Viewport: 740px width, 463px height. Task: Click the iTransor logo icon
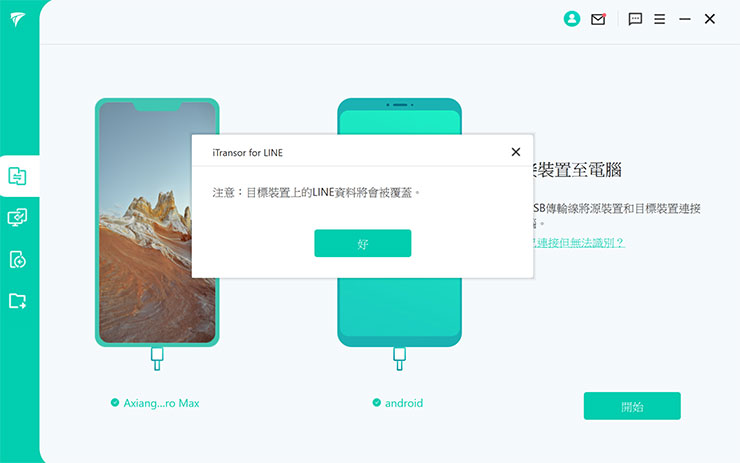point(17,19)
